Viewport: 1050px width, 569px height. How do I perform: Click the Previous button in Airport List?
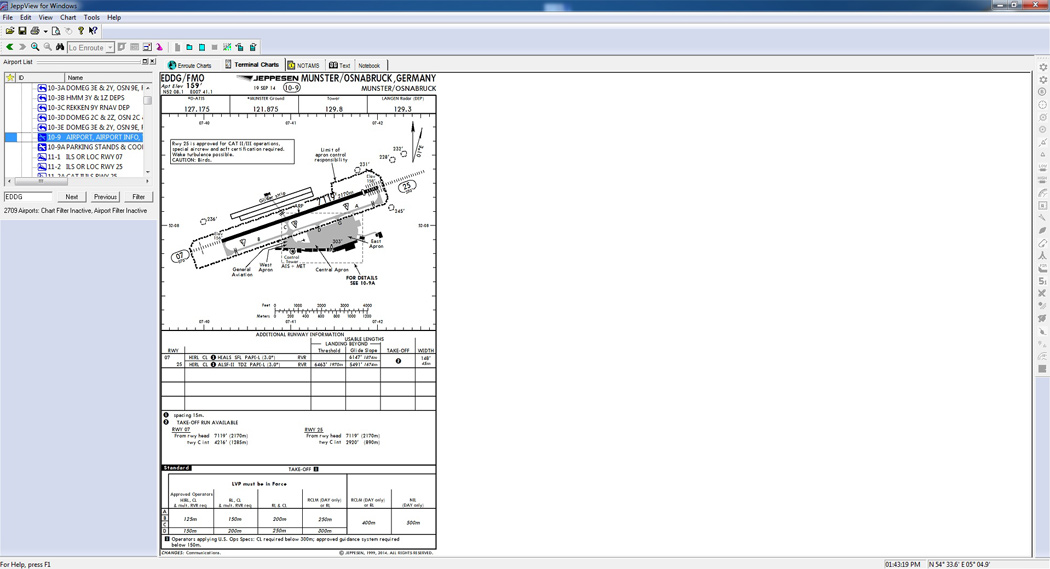tap(105, 197)
